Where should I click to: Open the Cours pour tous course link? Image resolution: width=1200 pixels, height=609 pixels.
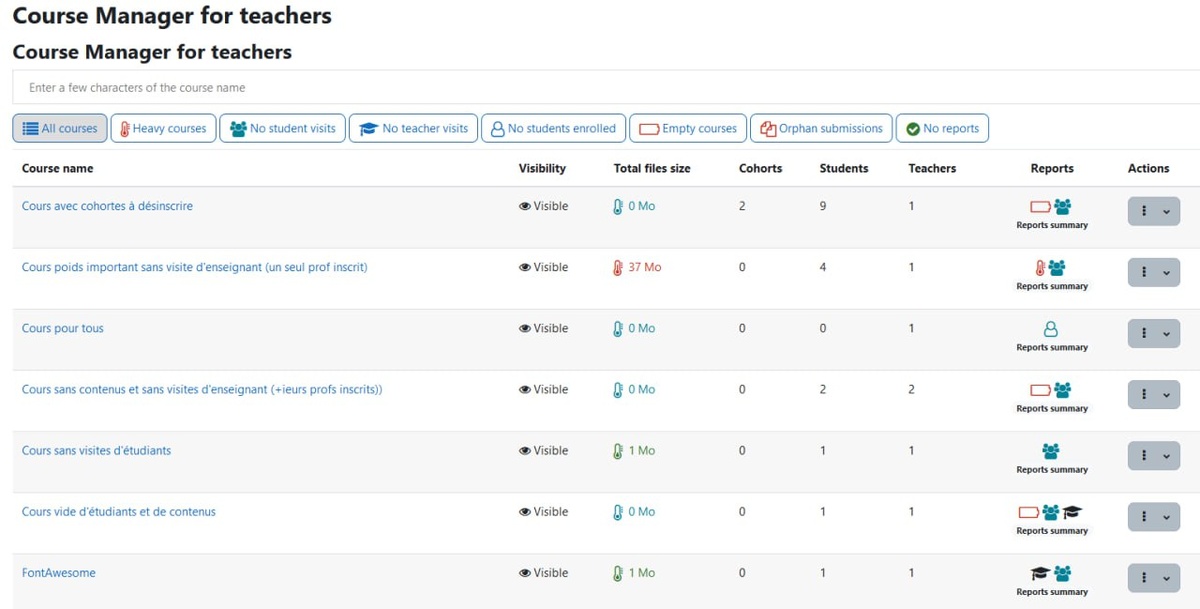[x=63, y=328]
